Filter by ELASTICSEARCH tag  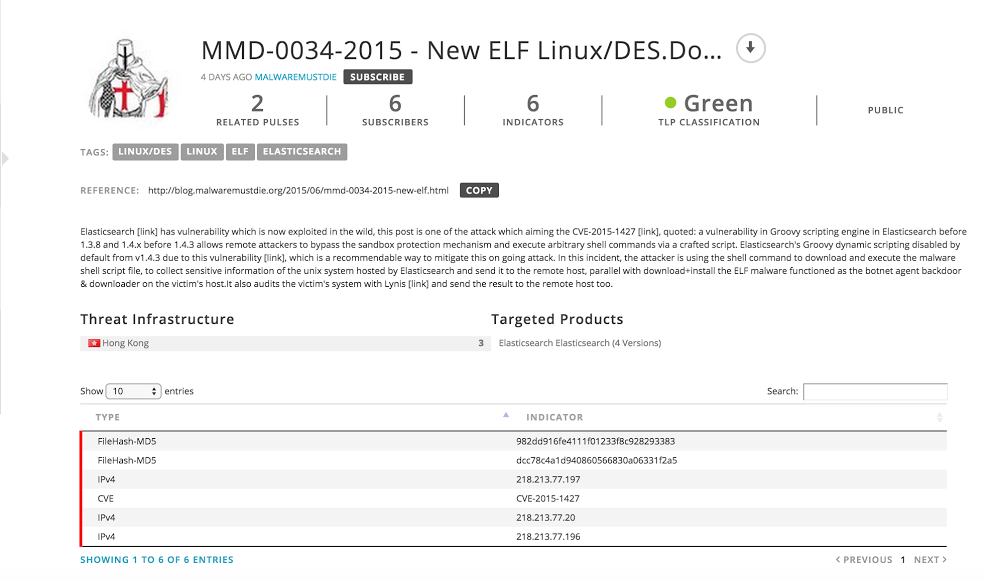coord(302,152)
